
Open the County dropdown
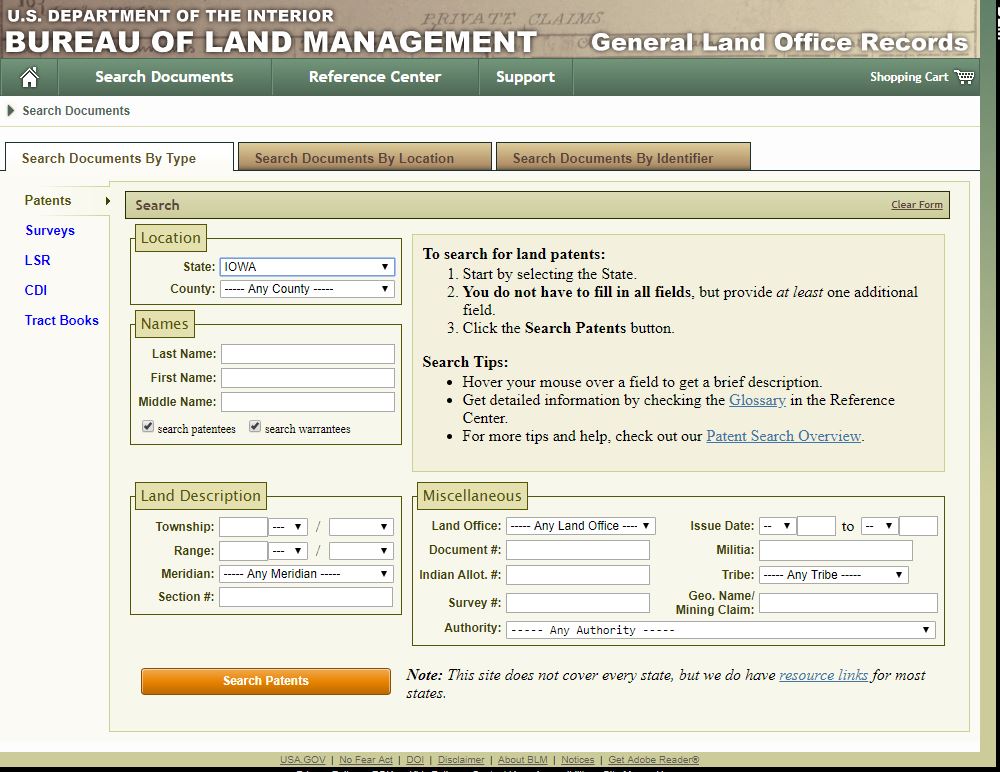(307, 289)
